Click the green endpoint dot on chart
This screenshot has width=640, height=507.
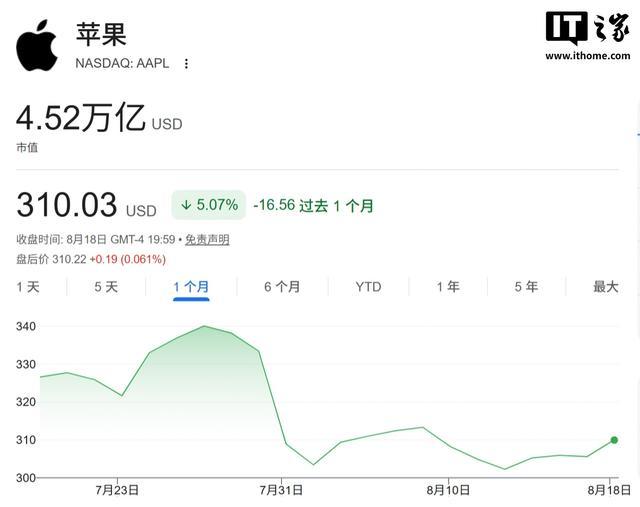(614, 440)
